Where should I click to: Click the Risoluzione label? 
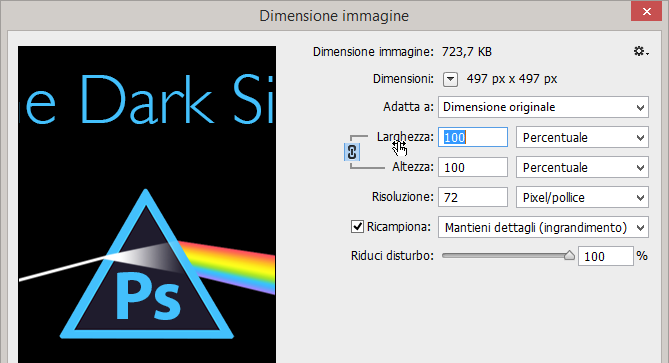click(402, 197)
